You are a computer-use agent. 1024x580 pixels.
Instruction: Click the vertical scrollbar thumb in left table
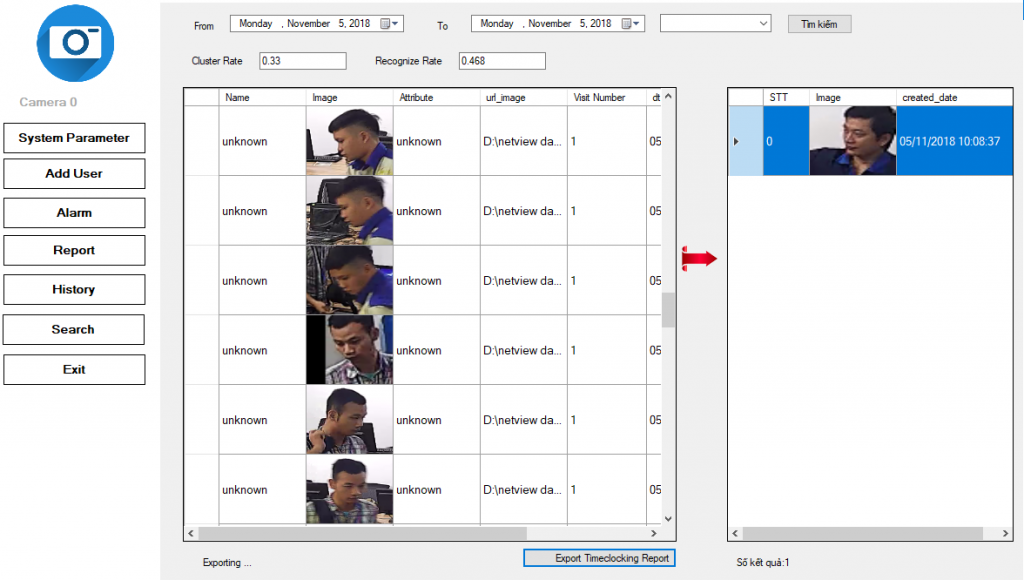coord(669,309)
